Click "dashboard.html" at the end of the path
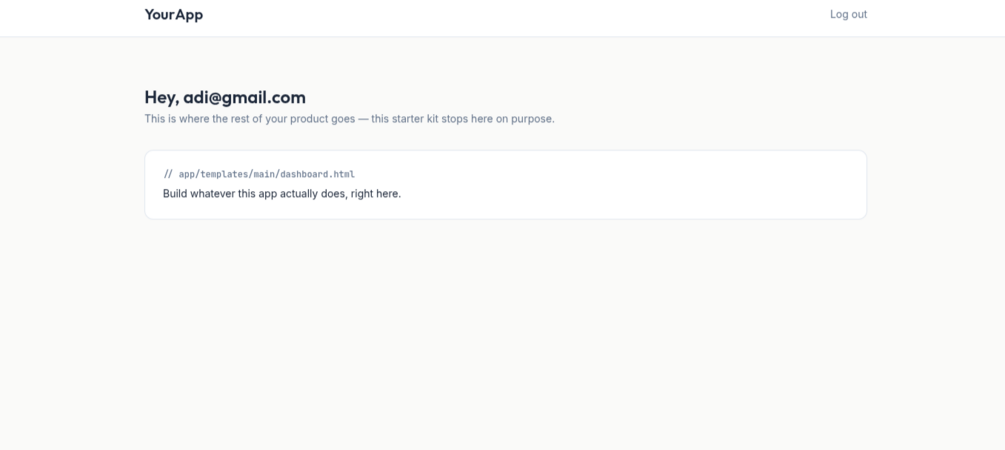Viewport: 1005px width, 450px height. (x=317, y=174)
